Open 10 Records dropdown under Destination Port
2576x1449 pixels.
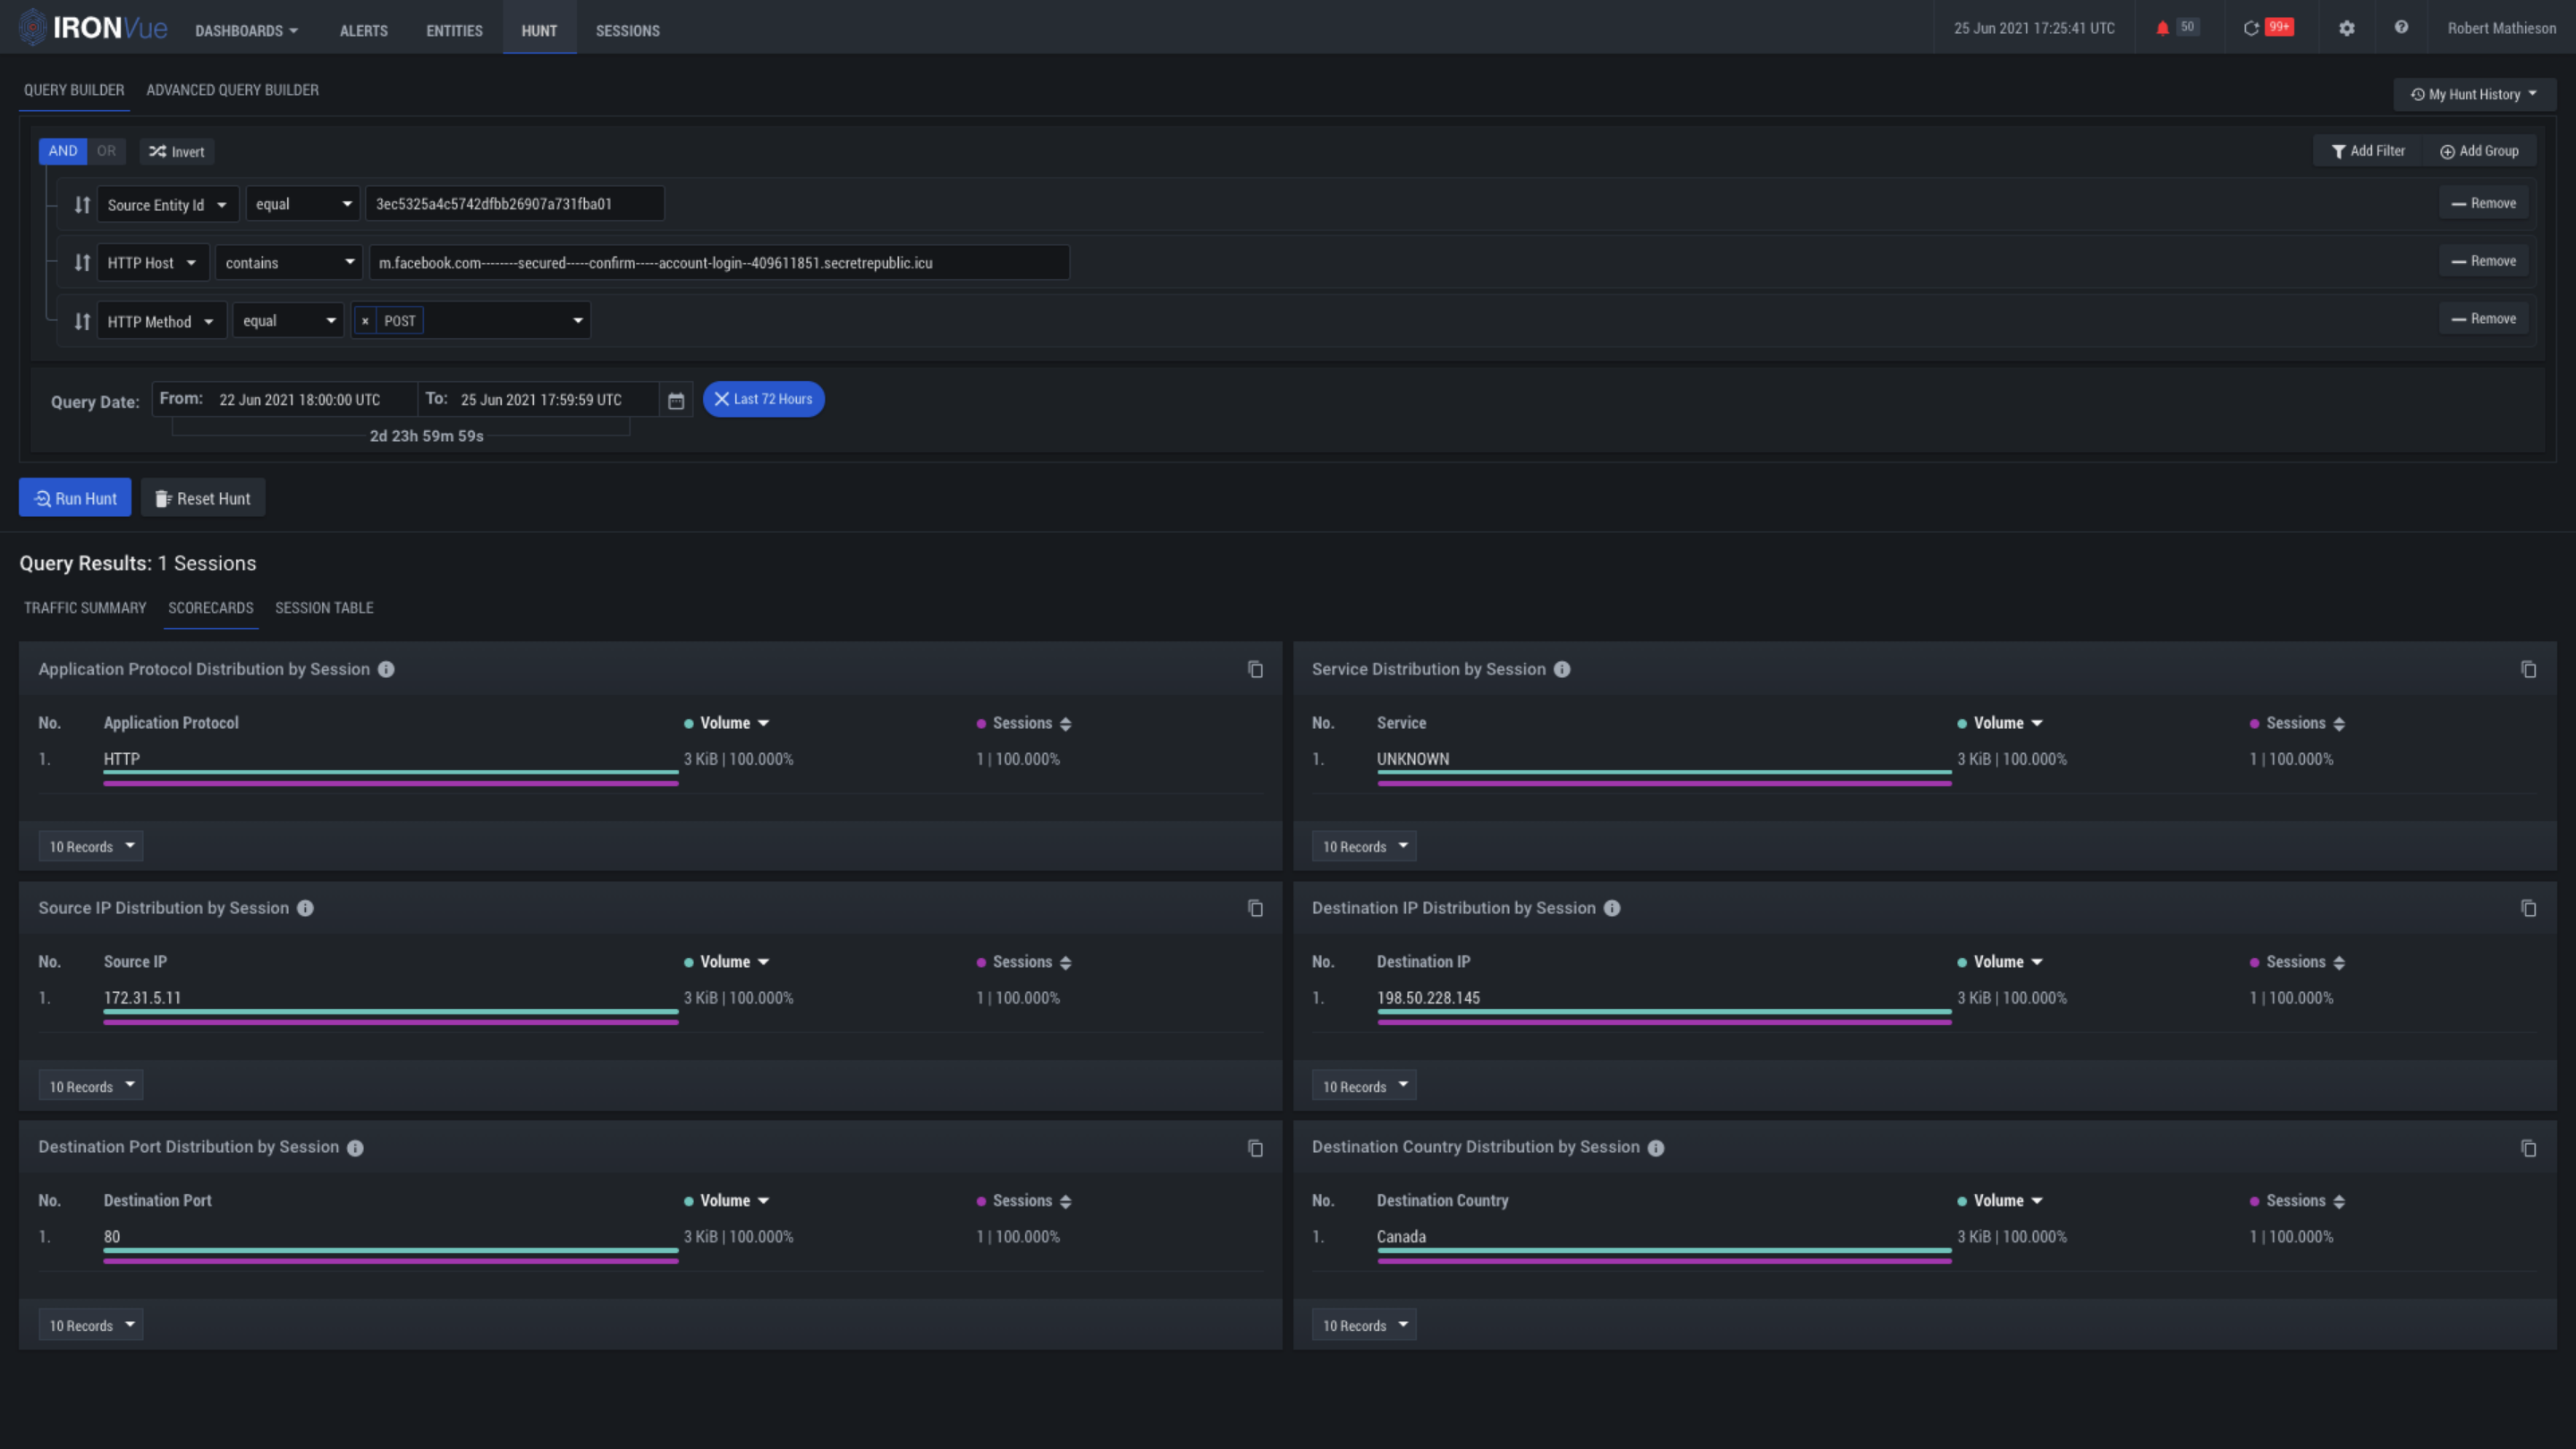(x=91, y=1325)
